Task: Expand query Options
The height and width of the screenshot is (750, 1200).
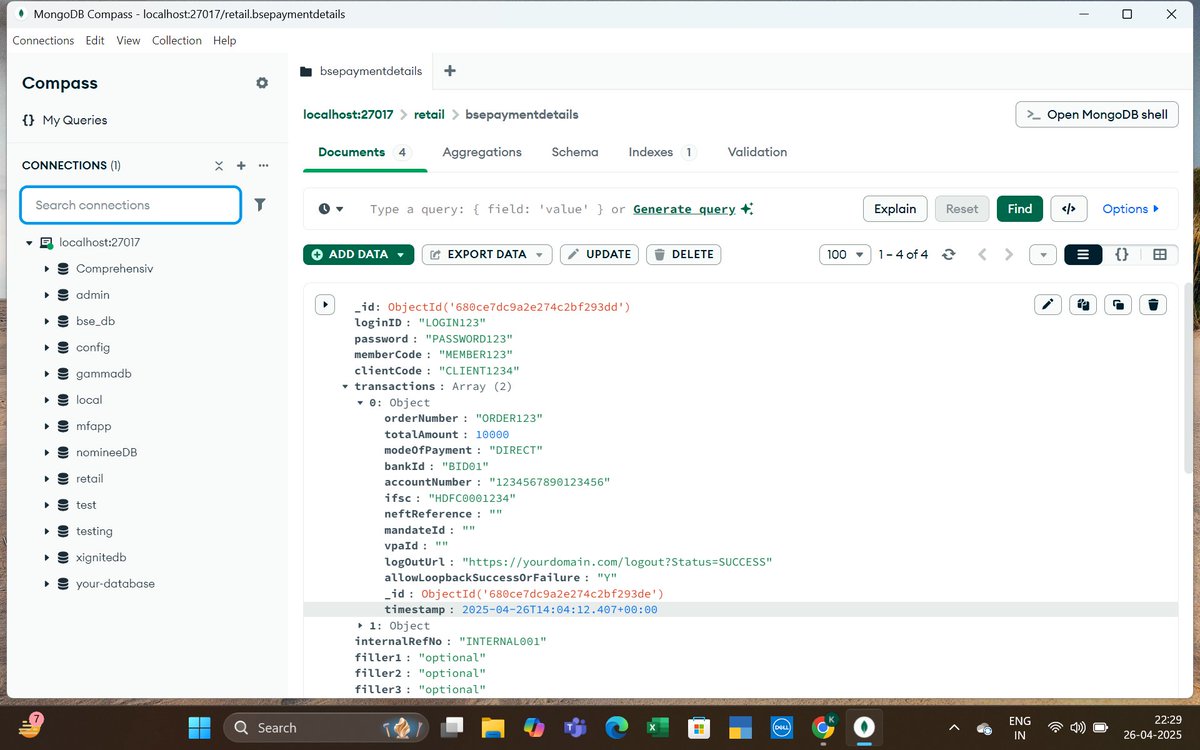Action: click(1131, 209)
